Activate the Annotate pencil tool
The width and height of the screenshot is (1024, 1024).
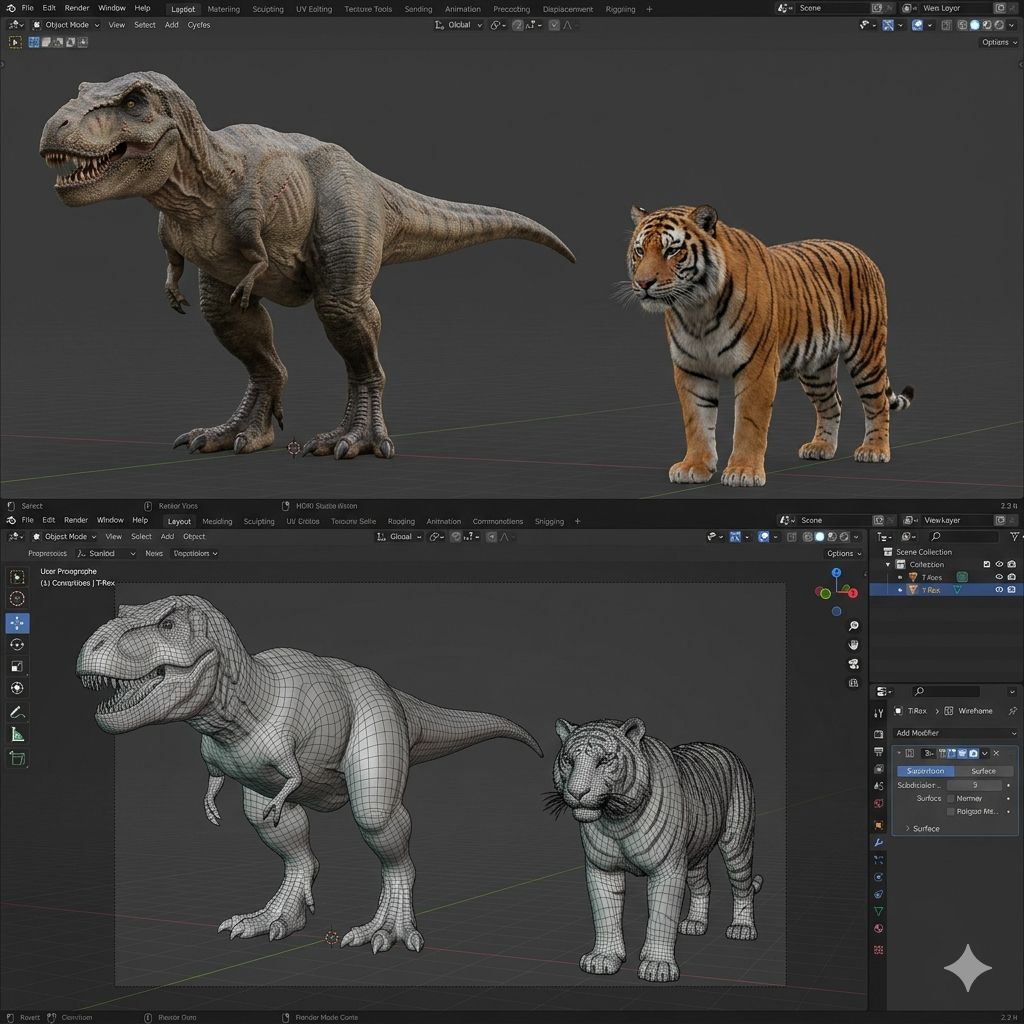click(x=18, y=712)
